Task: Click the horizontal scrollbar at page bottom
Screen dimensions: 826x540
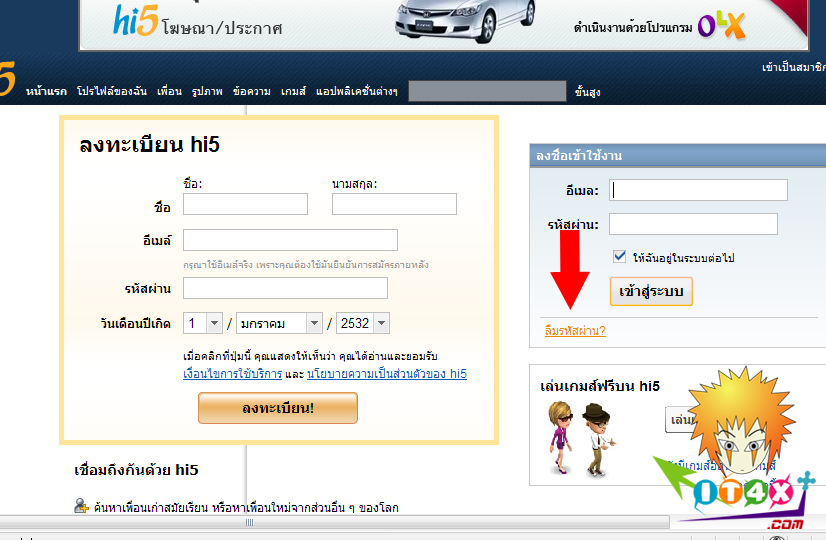Action: 335,523
